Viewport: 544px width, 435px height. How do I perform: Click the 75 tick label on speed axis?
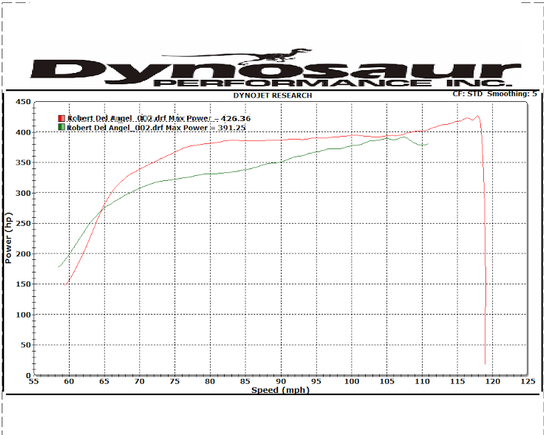pyautogui.click(x=175, y=382)
